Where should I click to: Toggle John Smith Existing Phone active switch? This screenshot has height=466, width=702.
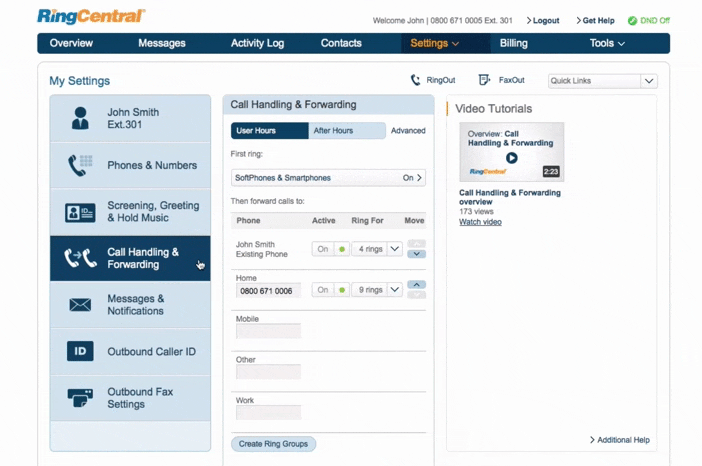click(x=330, y=249)
